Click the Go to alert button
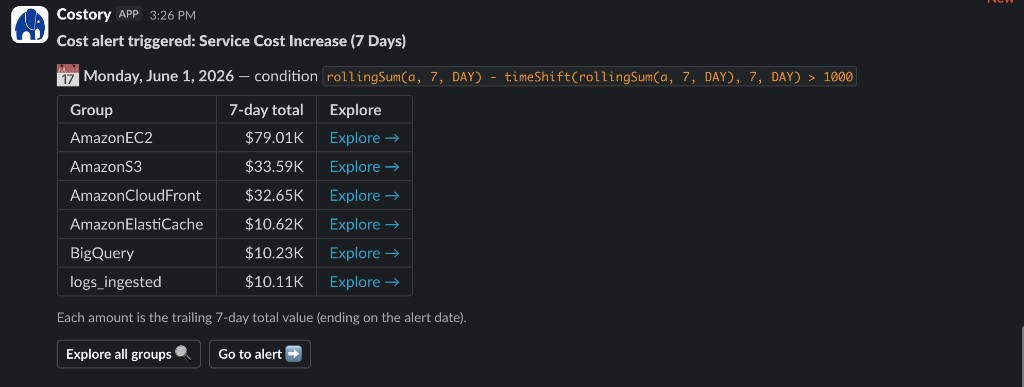The height and width of the screenshot is (387, 1024). point(260,354)
